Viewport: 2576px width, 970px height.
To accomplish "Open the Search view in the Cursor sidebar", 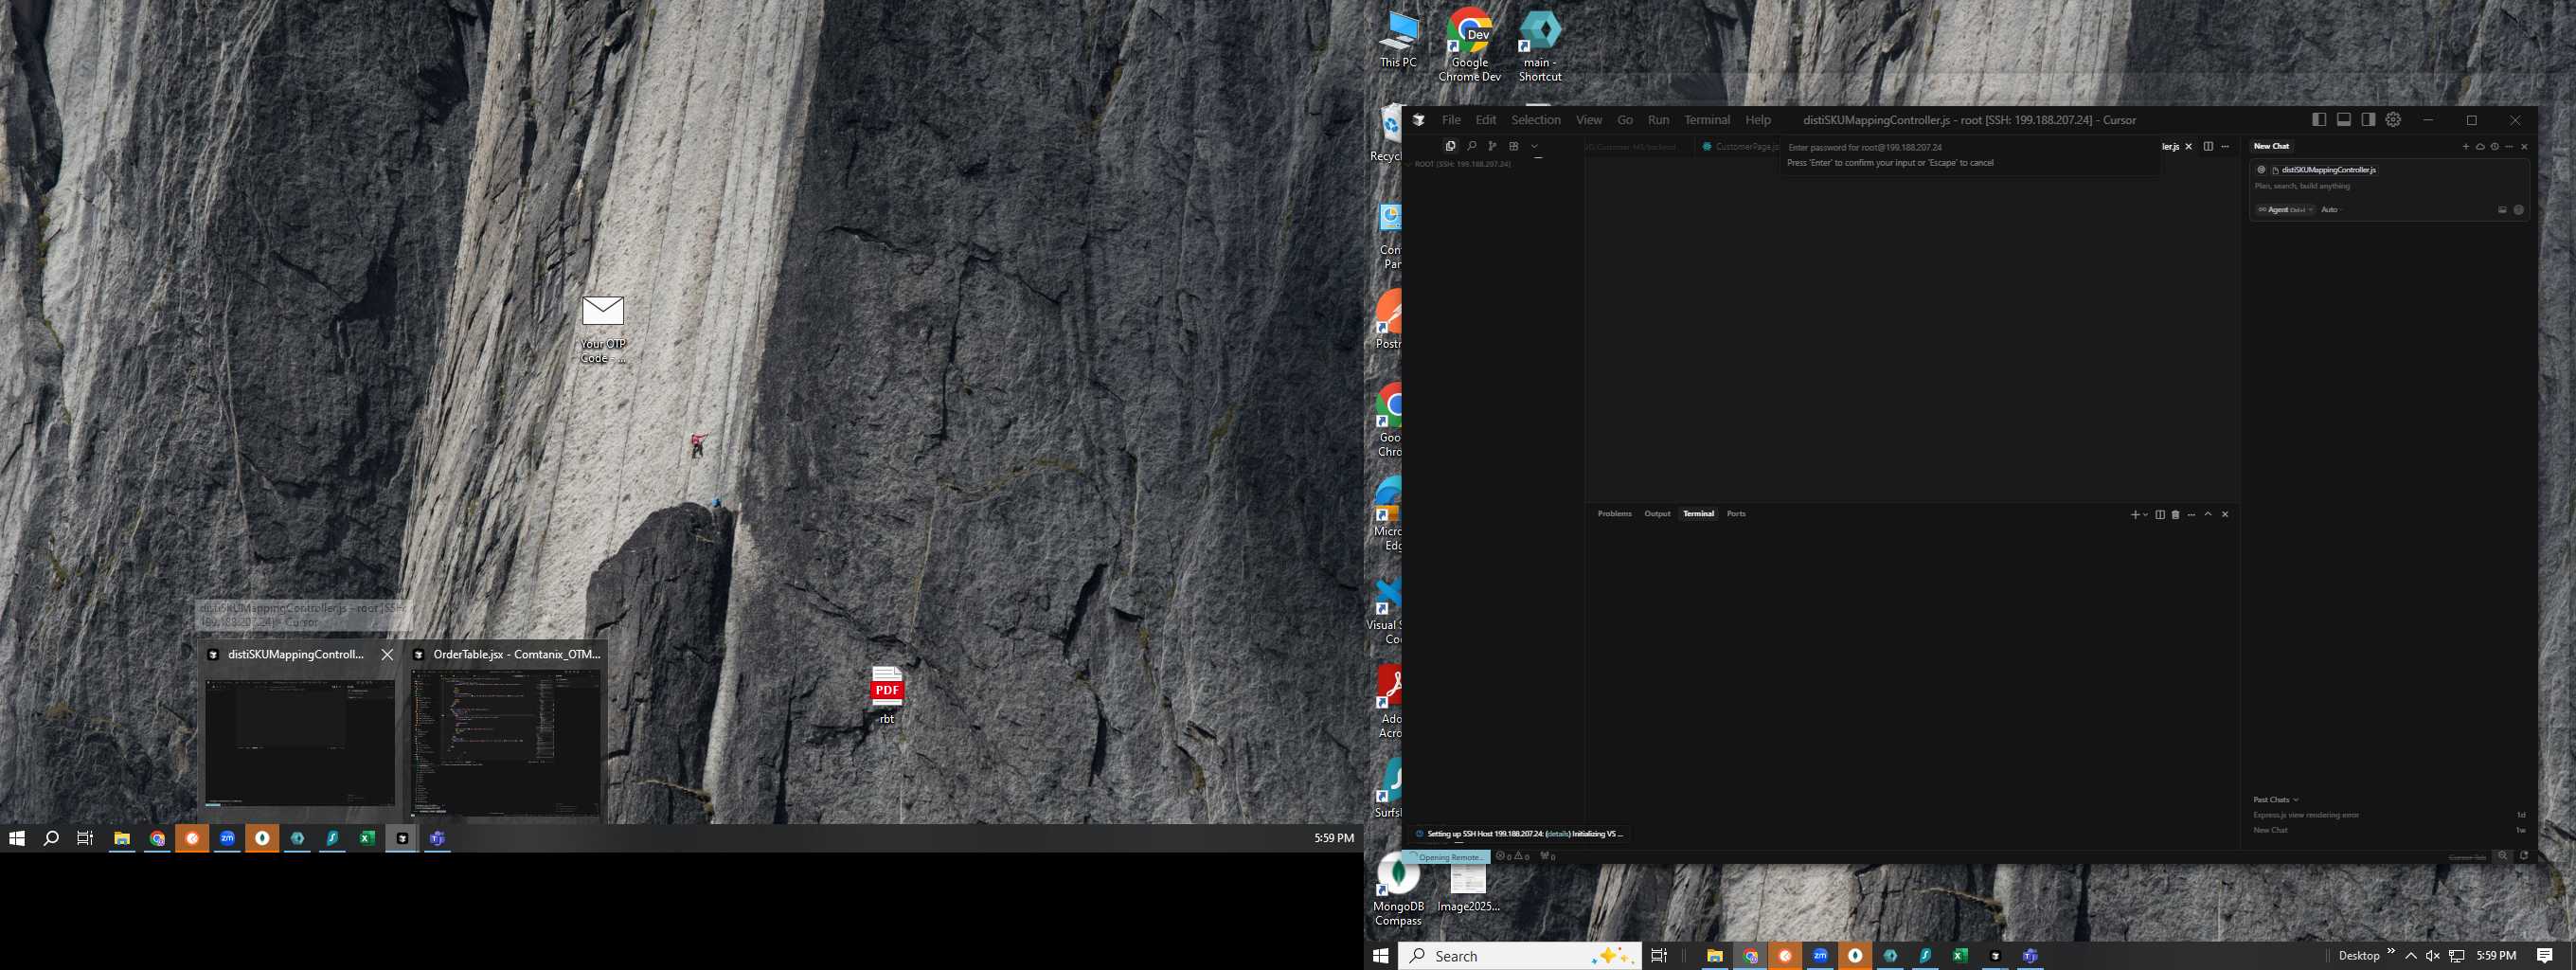I will click(1471, 146).
